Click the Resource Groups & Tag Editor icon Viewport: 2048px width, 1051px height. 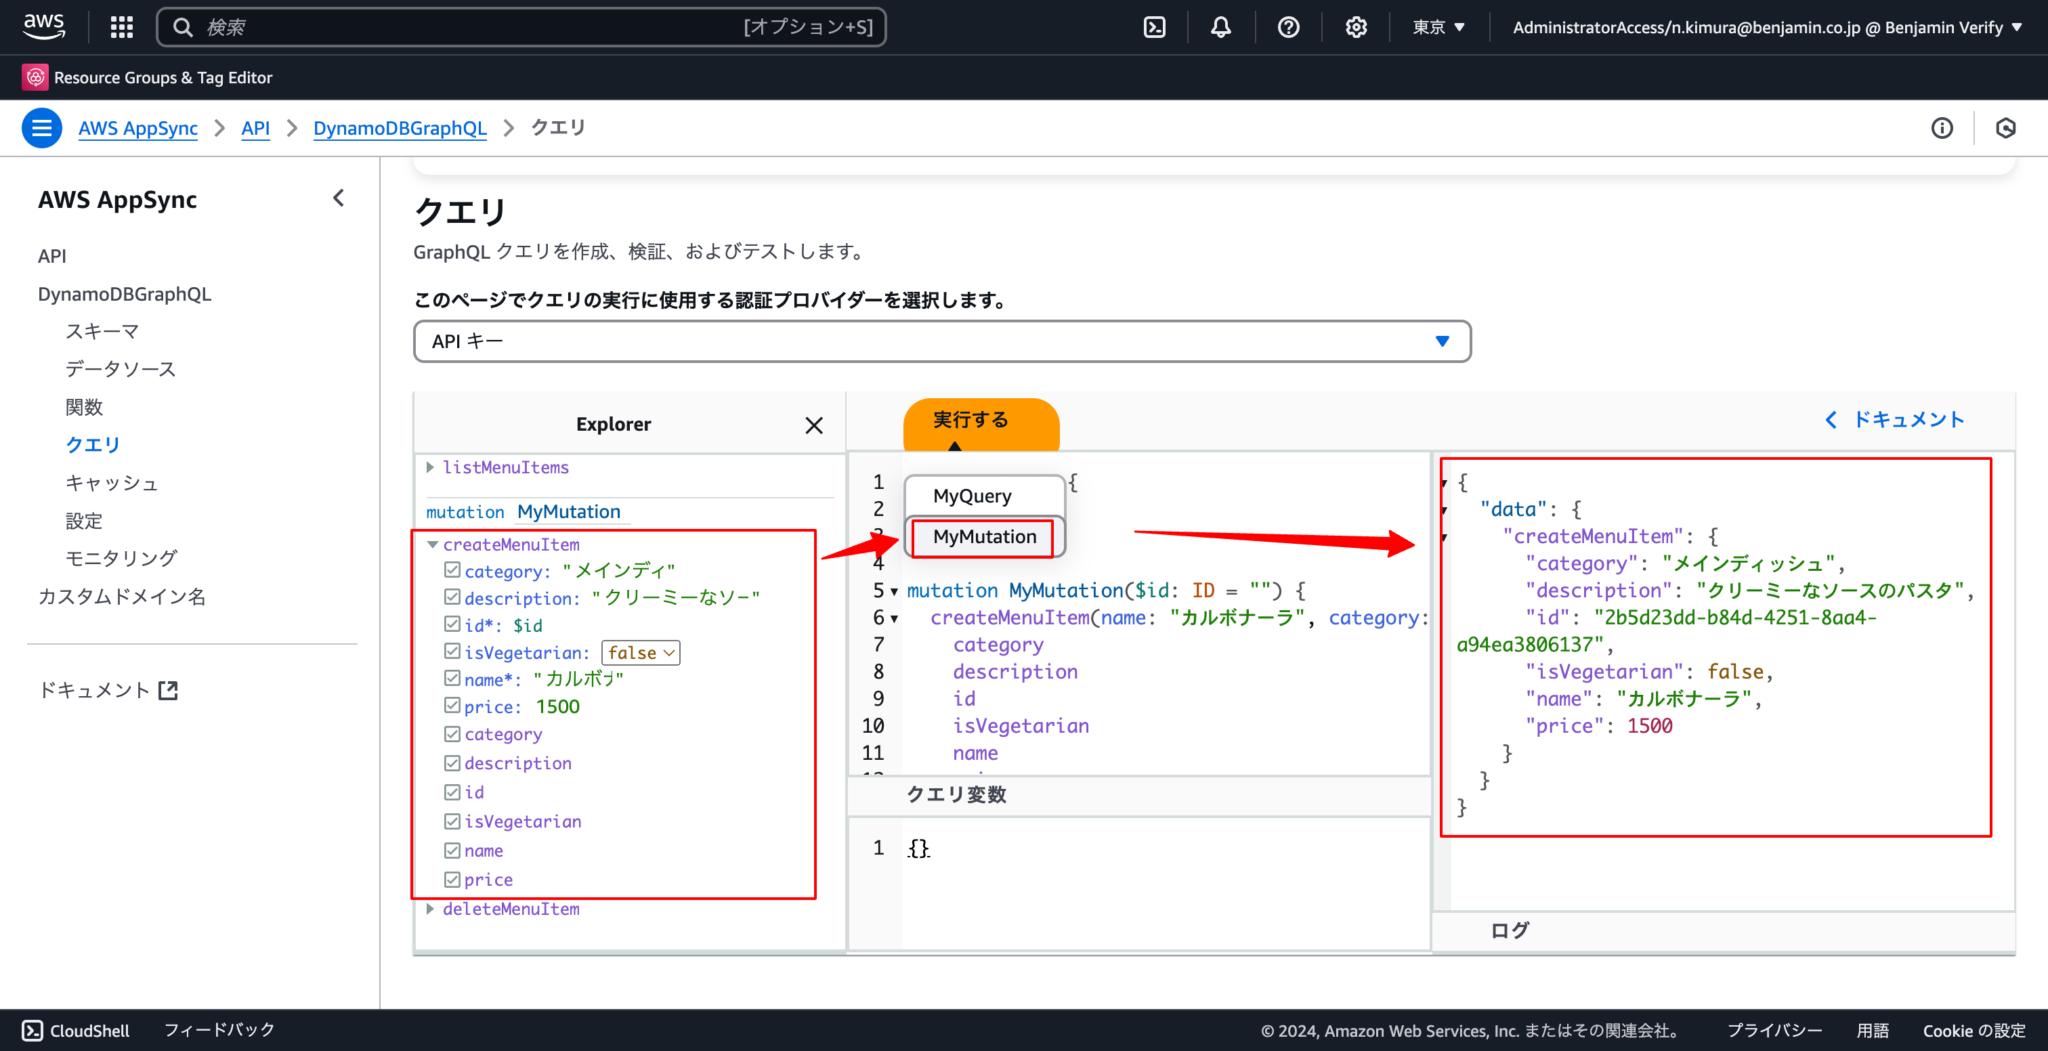point(36,77)
